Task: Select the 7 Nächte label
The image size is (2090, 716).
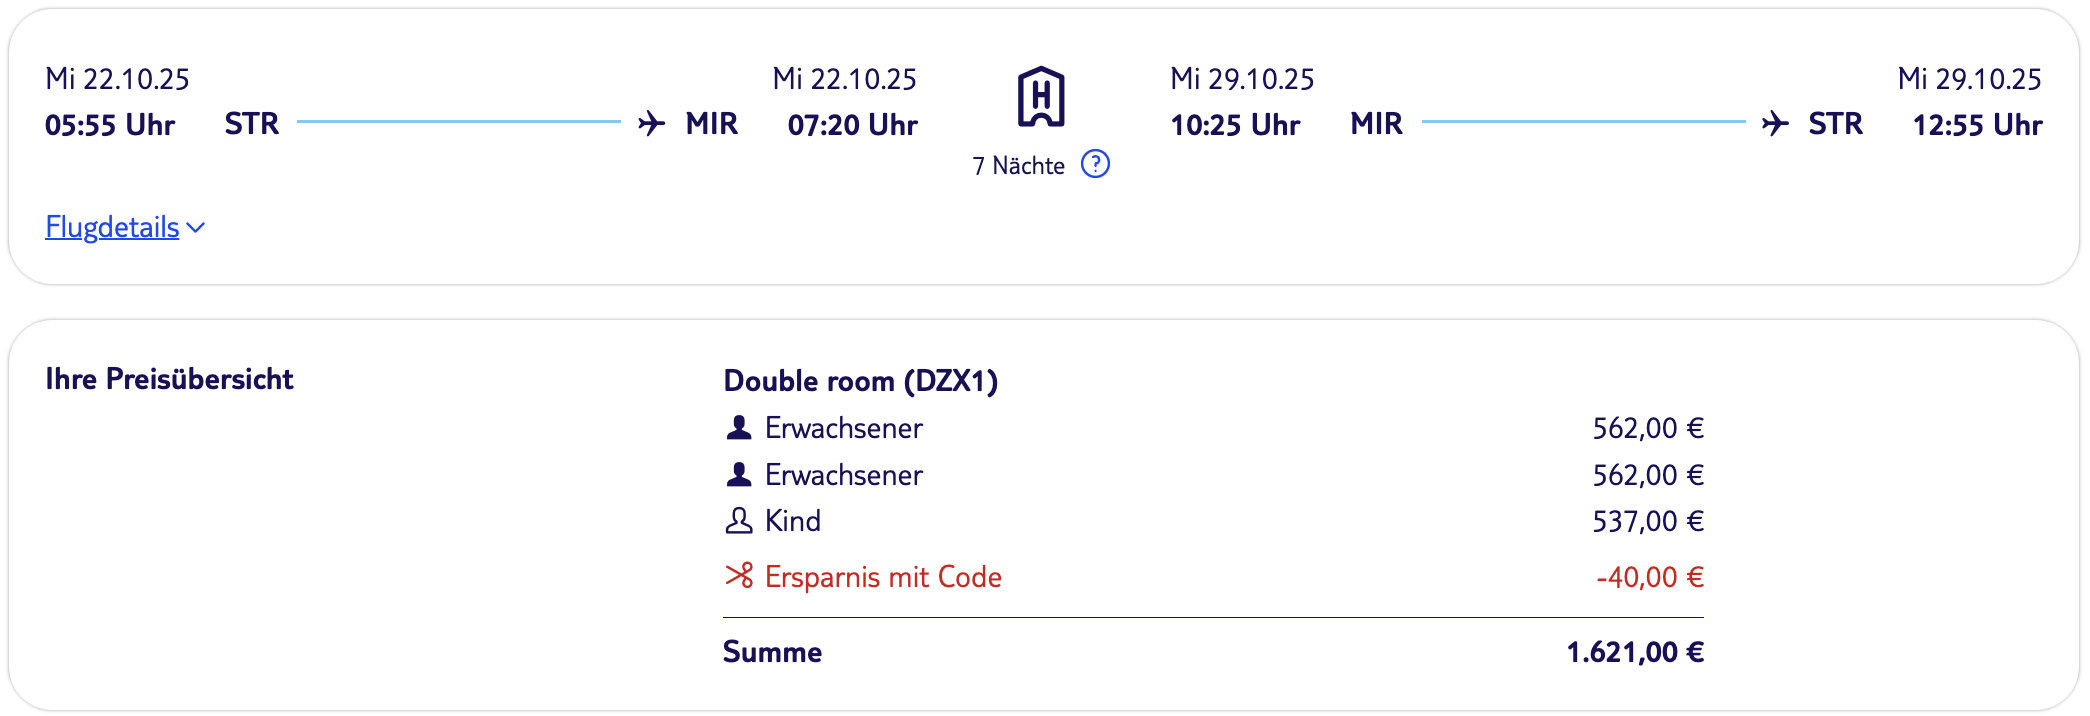Action: (1018, 166)
